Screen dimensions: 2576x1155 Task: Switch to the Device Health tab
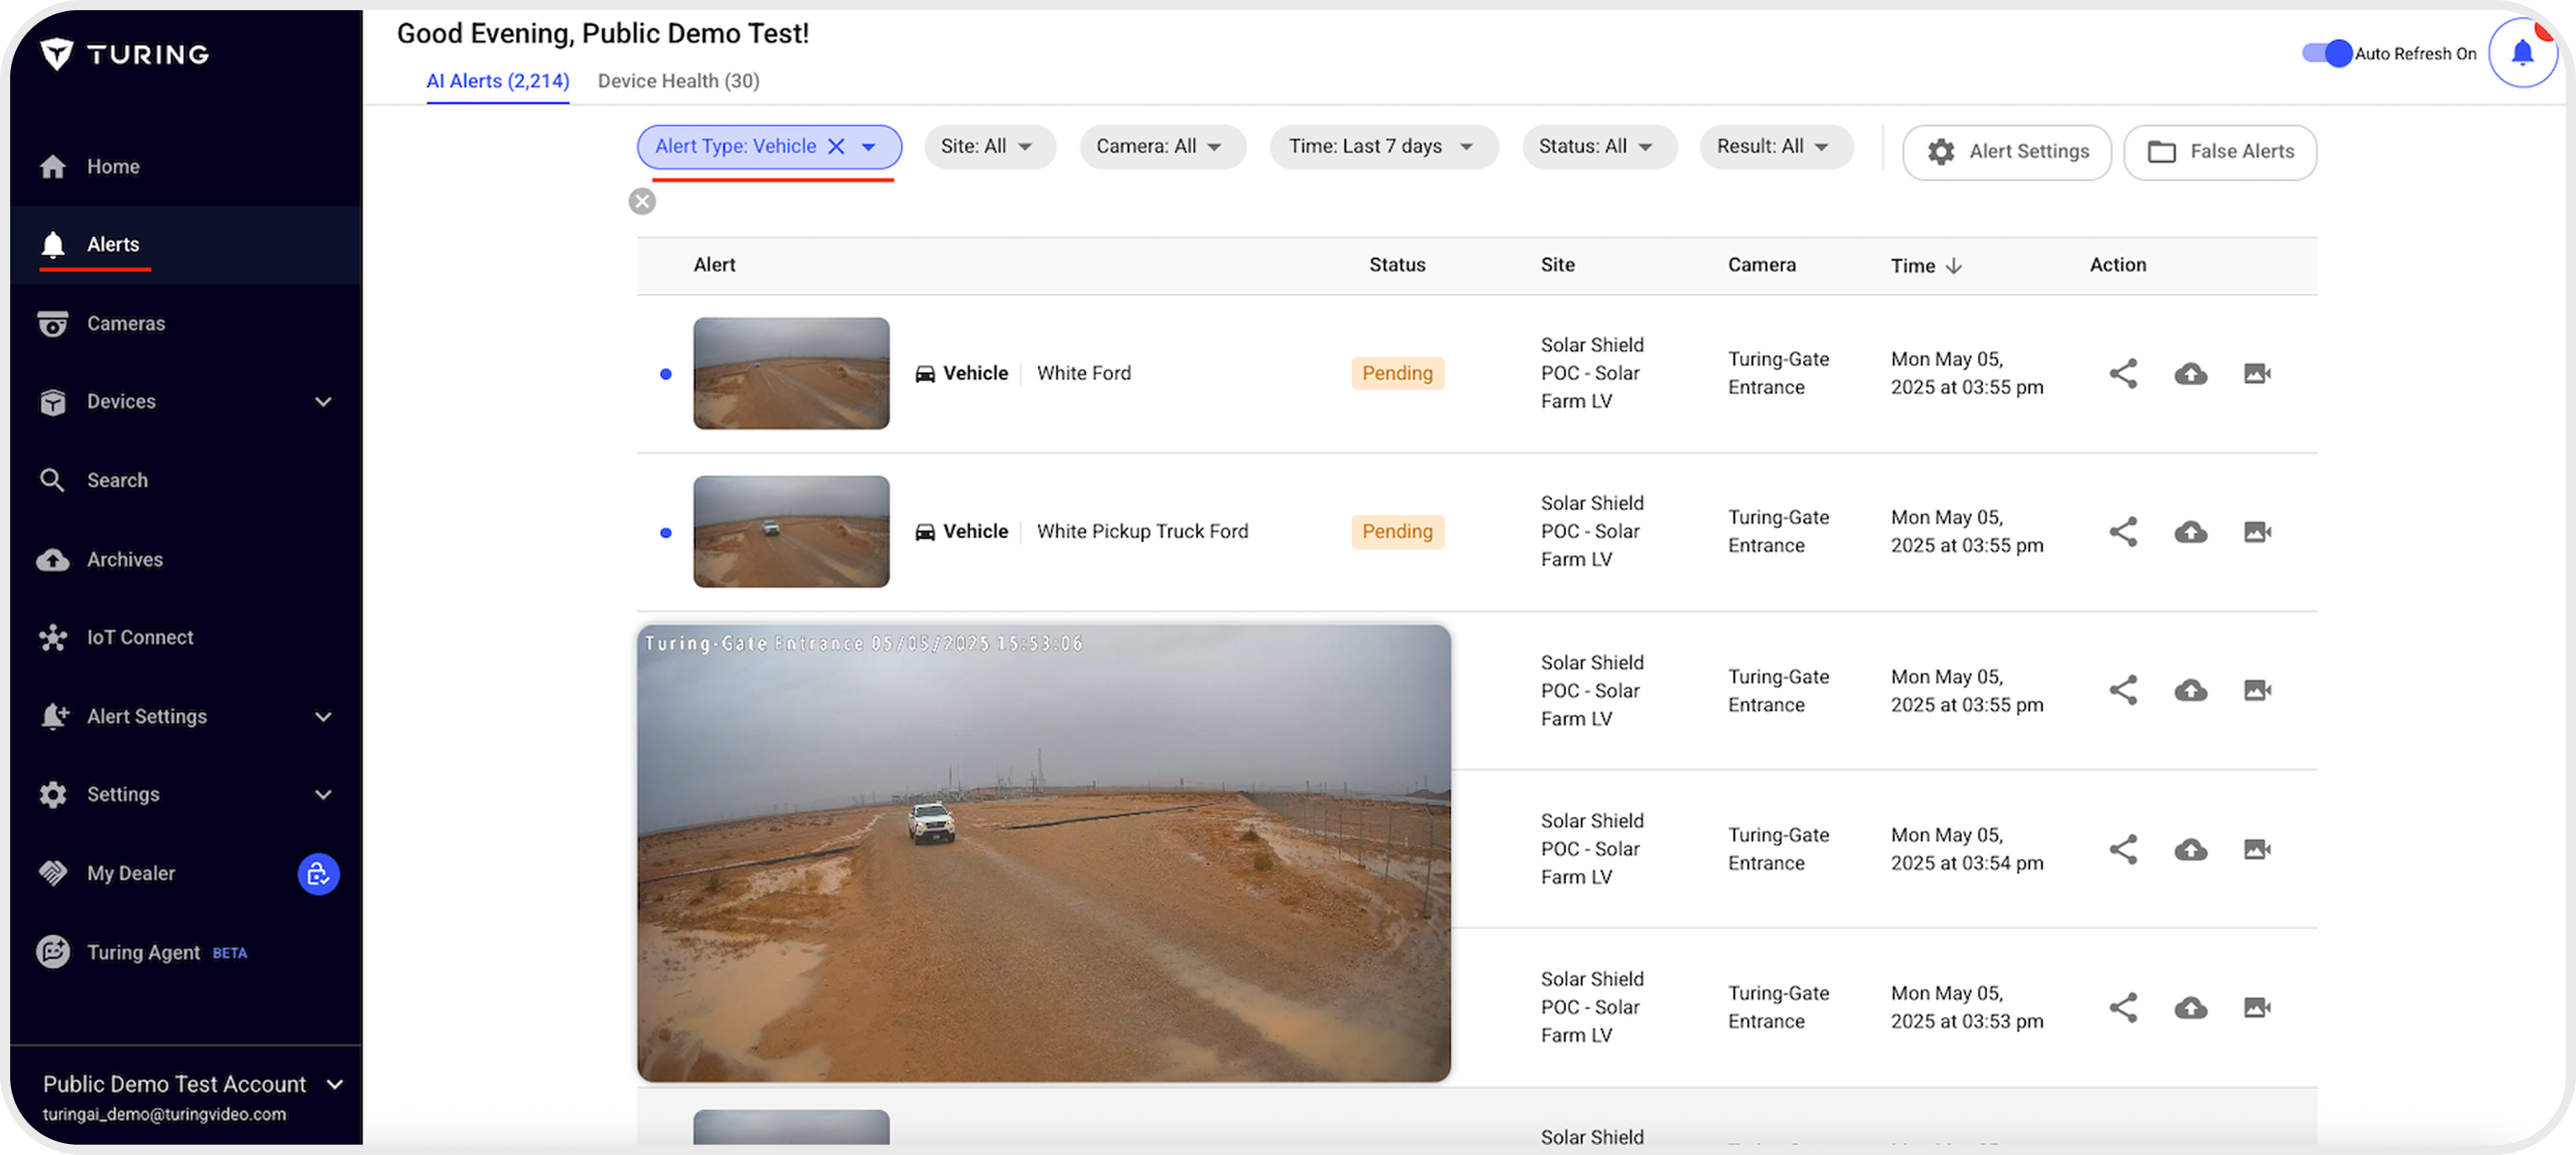click(x=678, y=81)
